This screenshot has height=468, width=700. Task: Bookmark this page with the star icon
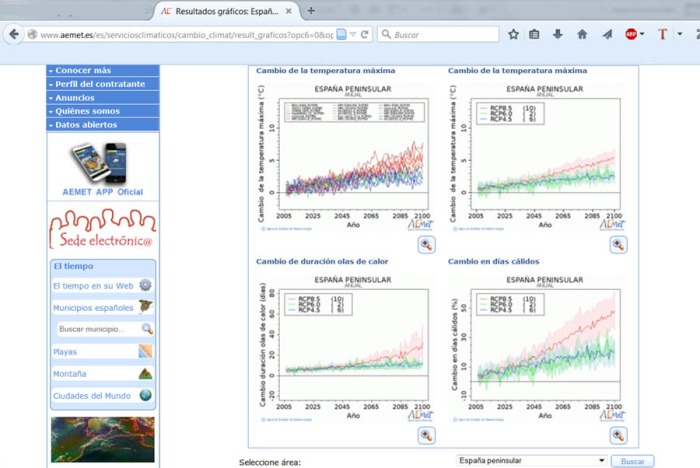tap(513, 34)
